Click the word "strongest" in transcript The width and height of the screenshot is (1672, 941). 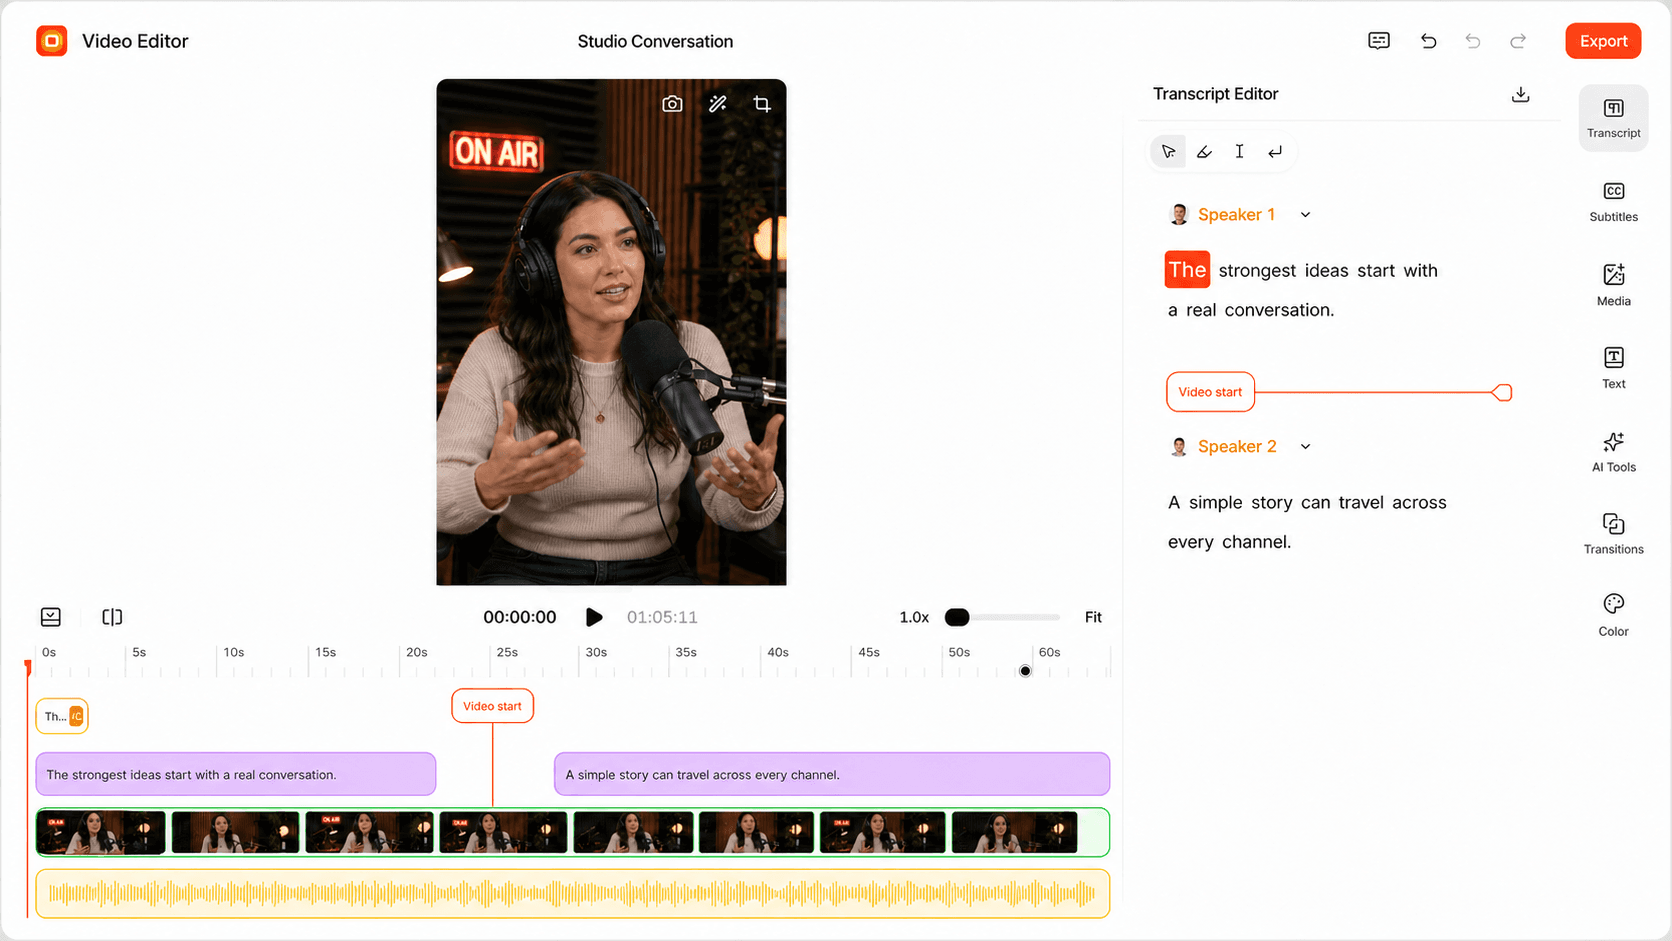point(1257,271)
